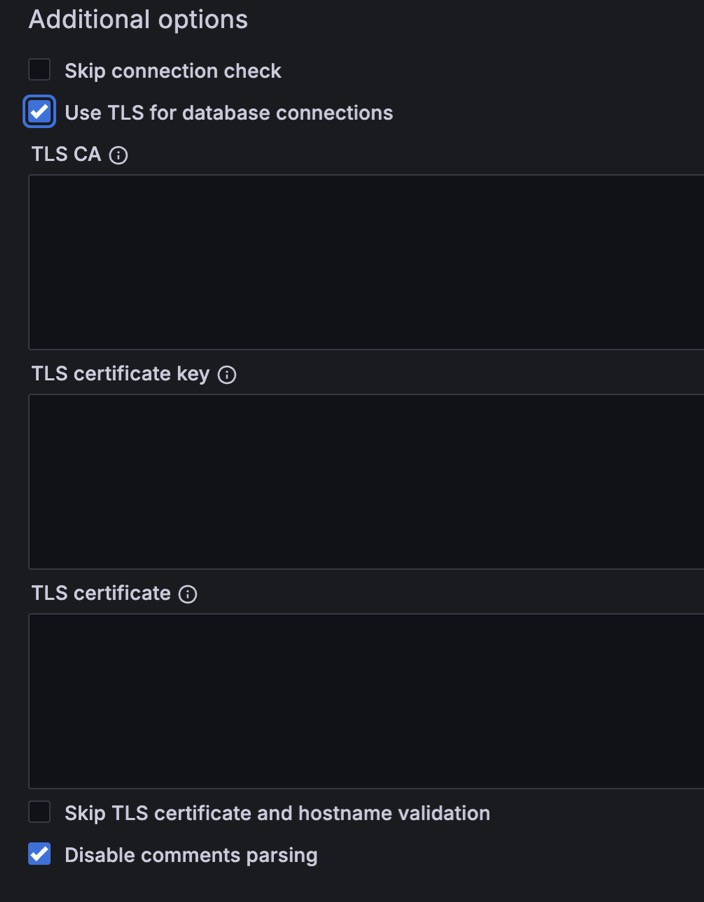
Task: Click the 'TLS certificate' field label
Action: click(101, 593)
